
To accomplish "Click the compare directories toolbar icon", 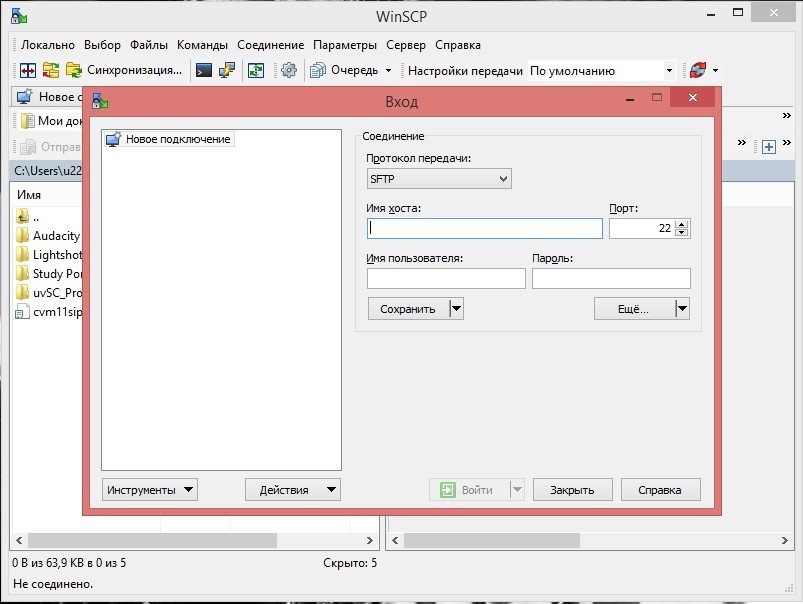I will point(28,70).
